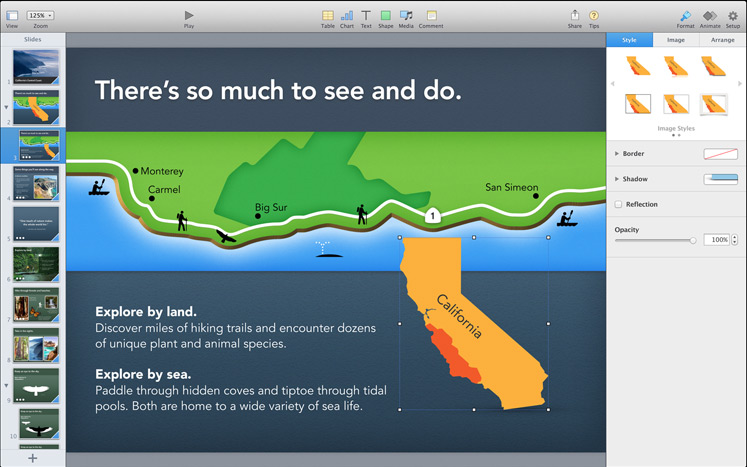Expand the Border section
The image size is (747, 467).
tap(616, 153)
